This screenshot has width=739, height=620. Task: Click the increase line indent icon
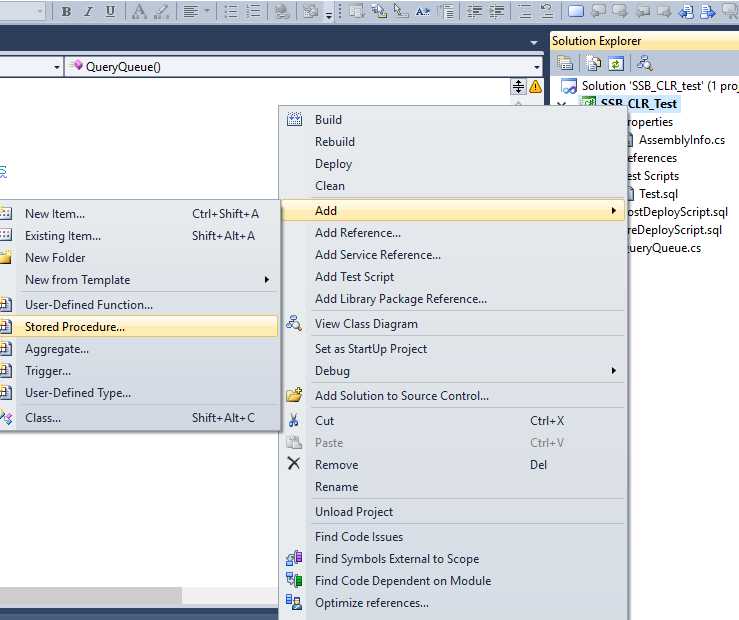point(497,11)
